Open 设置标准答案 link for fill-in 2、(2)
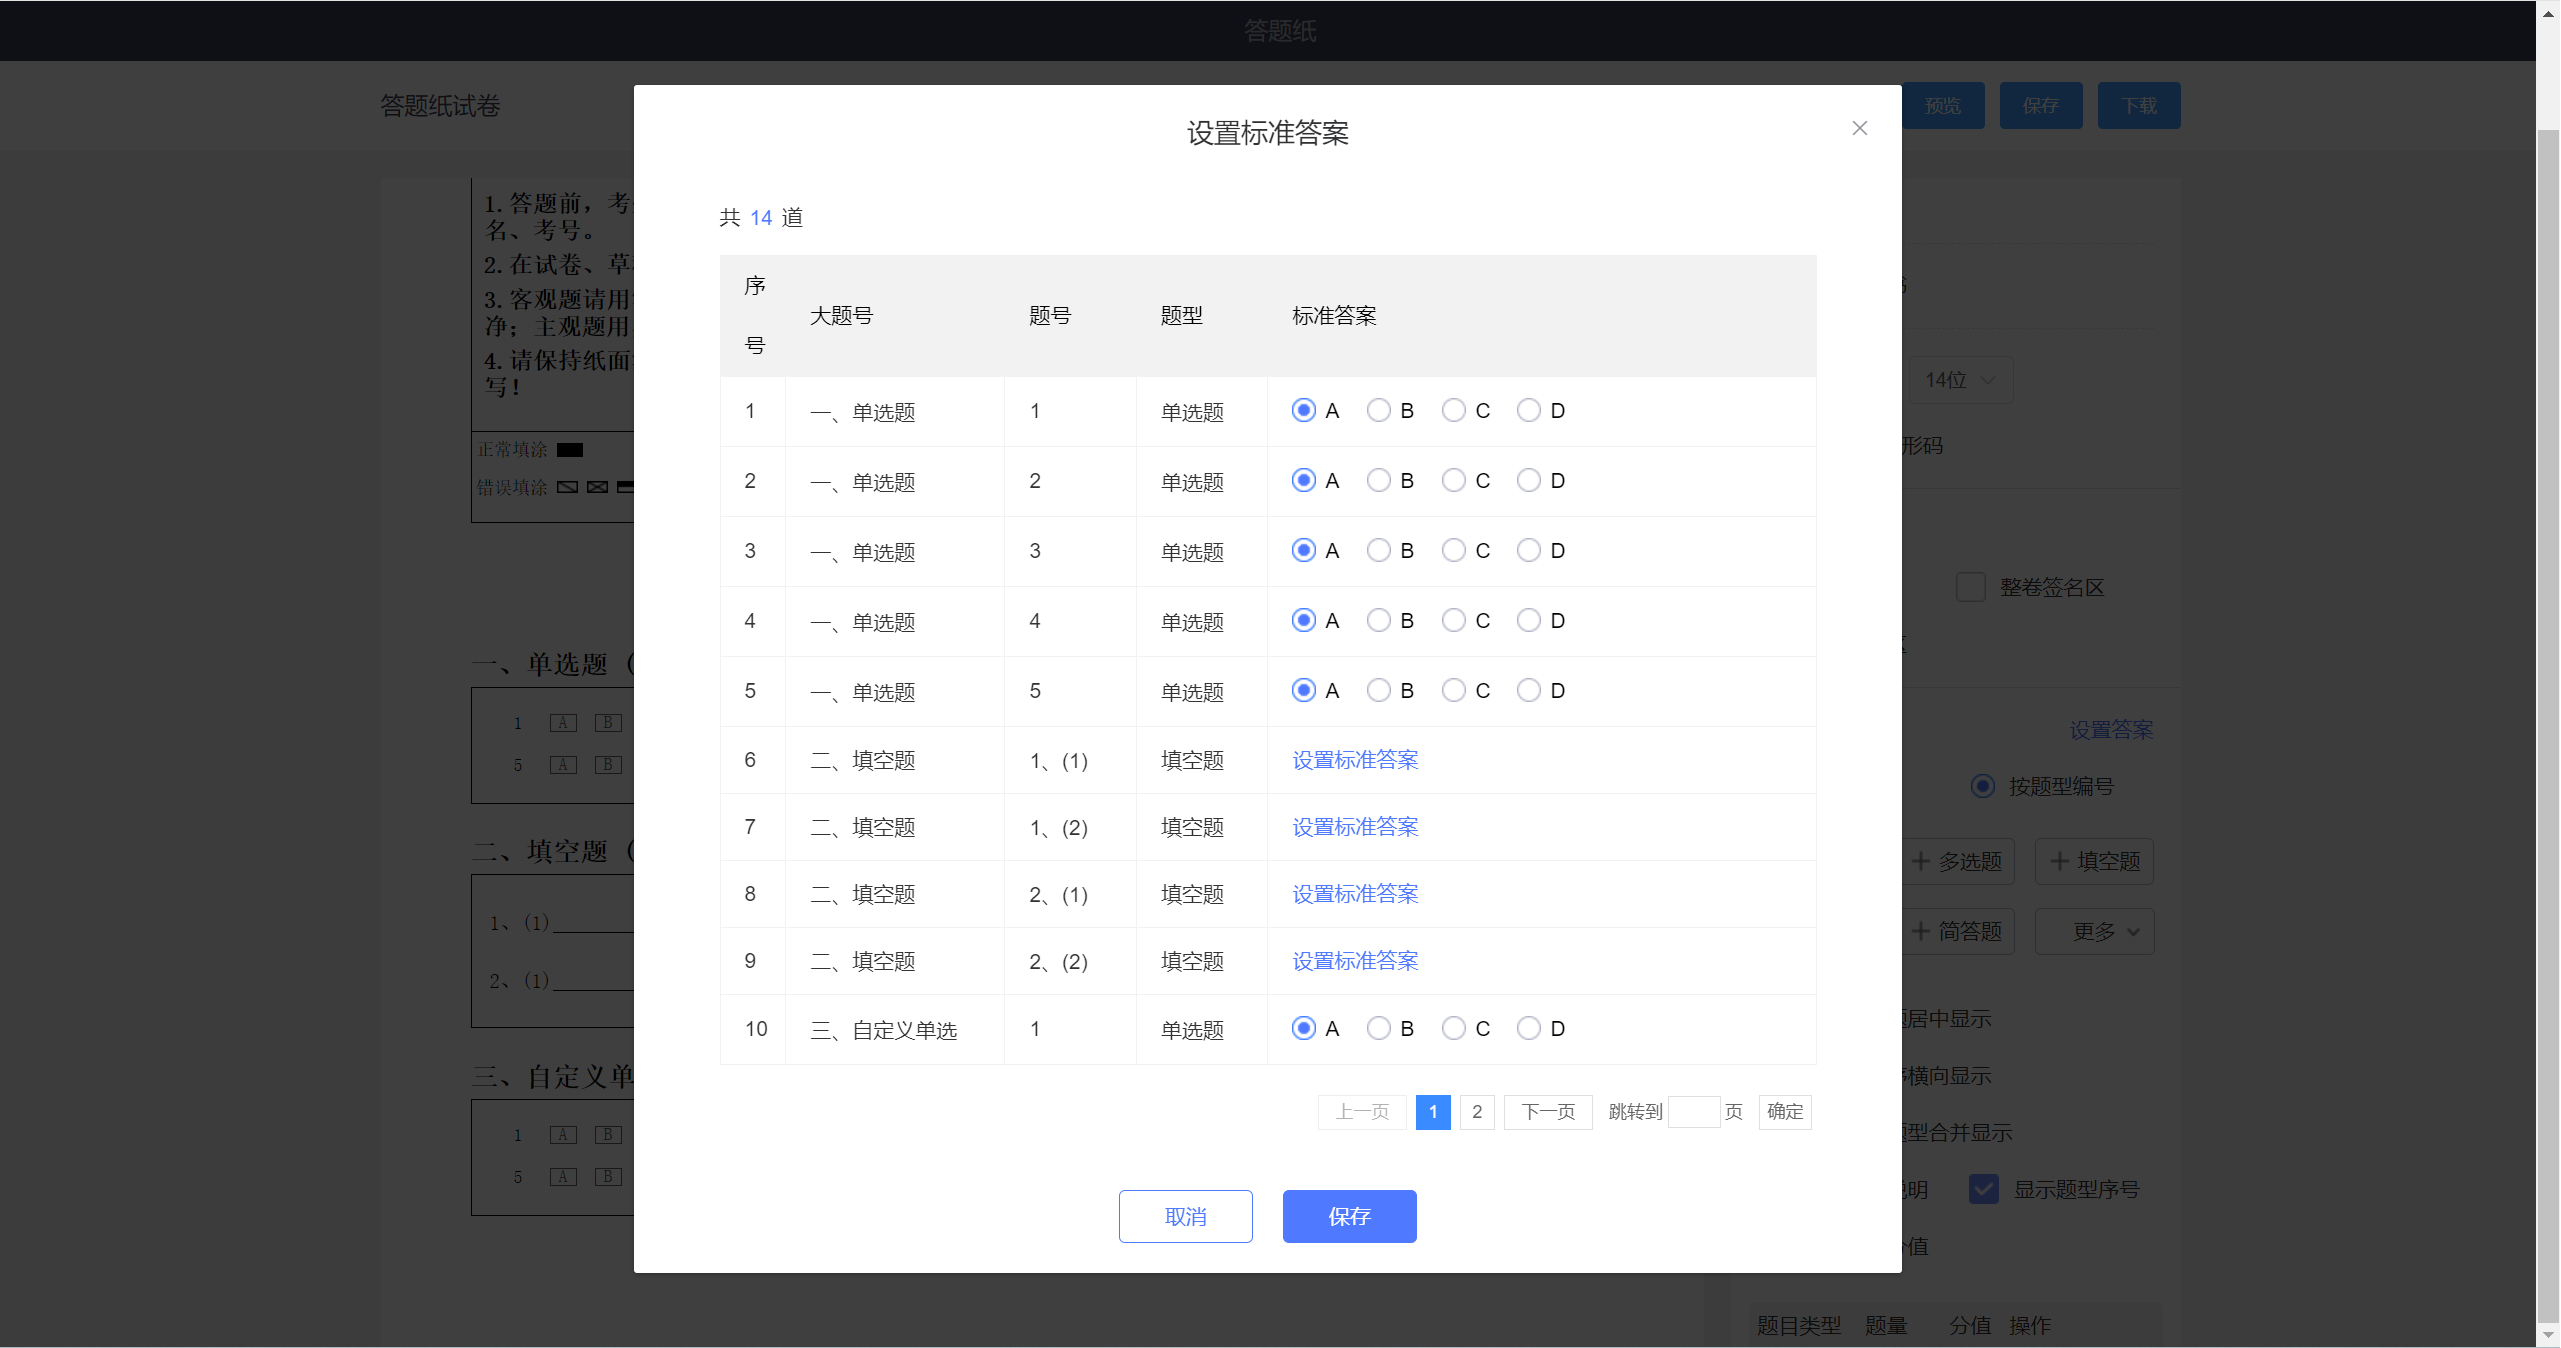This screenshot has width=2561, height=1348. point(1355,961)
